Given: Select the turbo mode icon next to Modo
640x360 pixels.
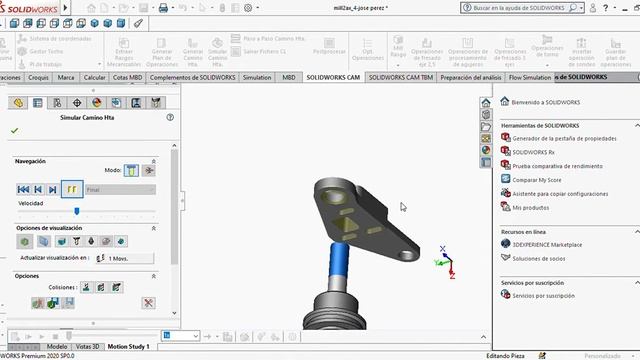Looking at the screenshot, I should pos(149,170).
